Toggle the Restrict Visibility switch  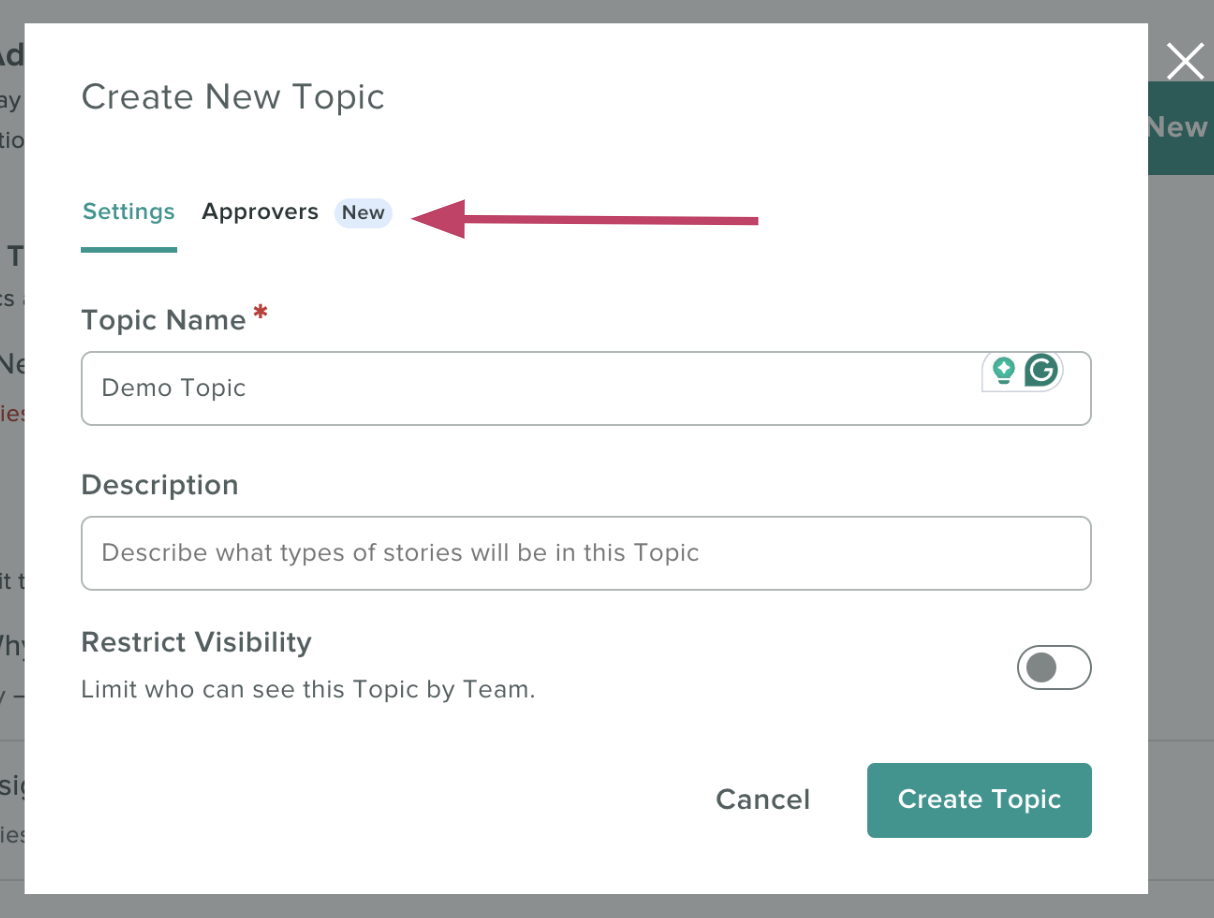click(1054, 668)
